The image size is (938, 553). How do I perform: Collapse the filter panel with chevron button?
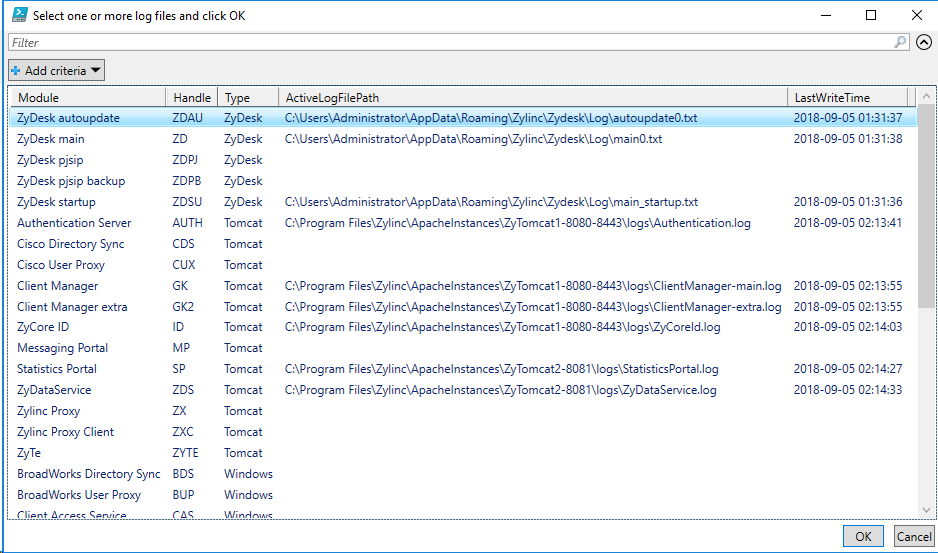pyautogui.click(x=924, y=42)
